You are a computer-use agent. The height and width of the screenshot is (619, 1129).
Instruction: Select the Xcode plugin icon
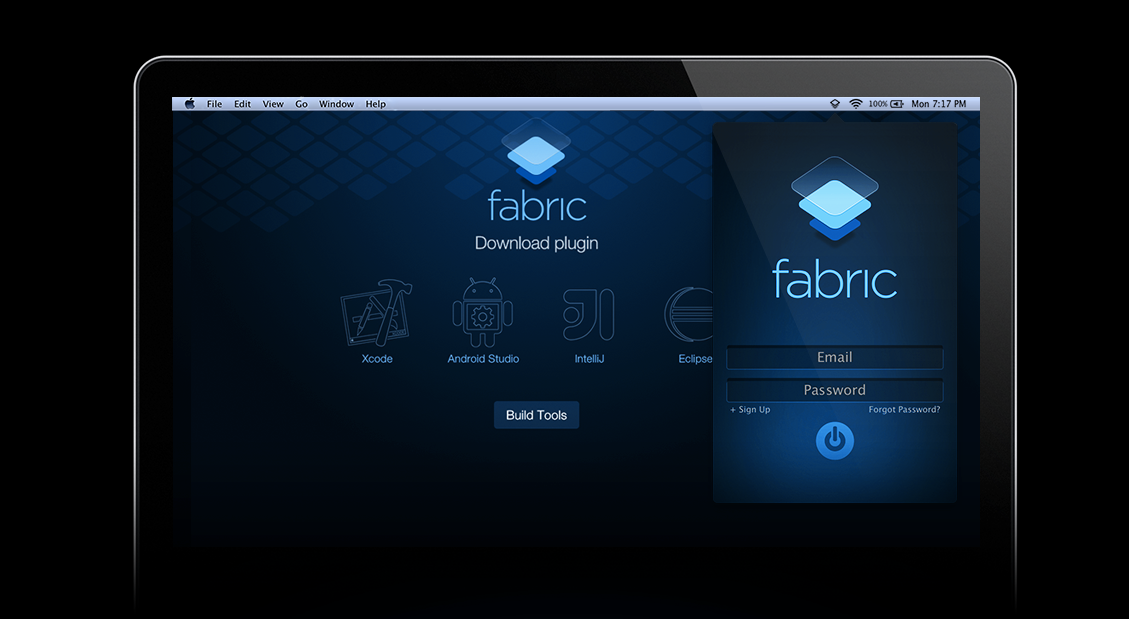[377, 312]
